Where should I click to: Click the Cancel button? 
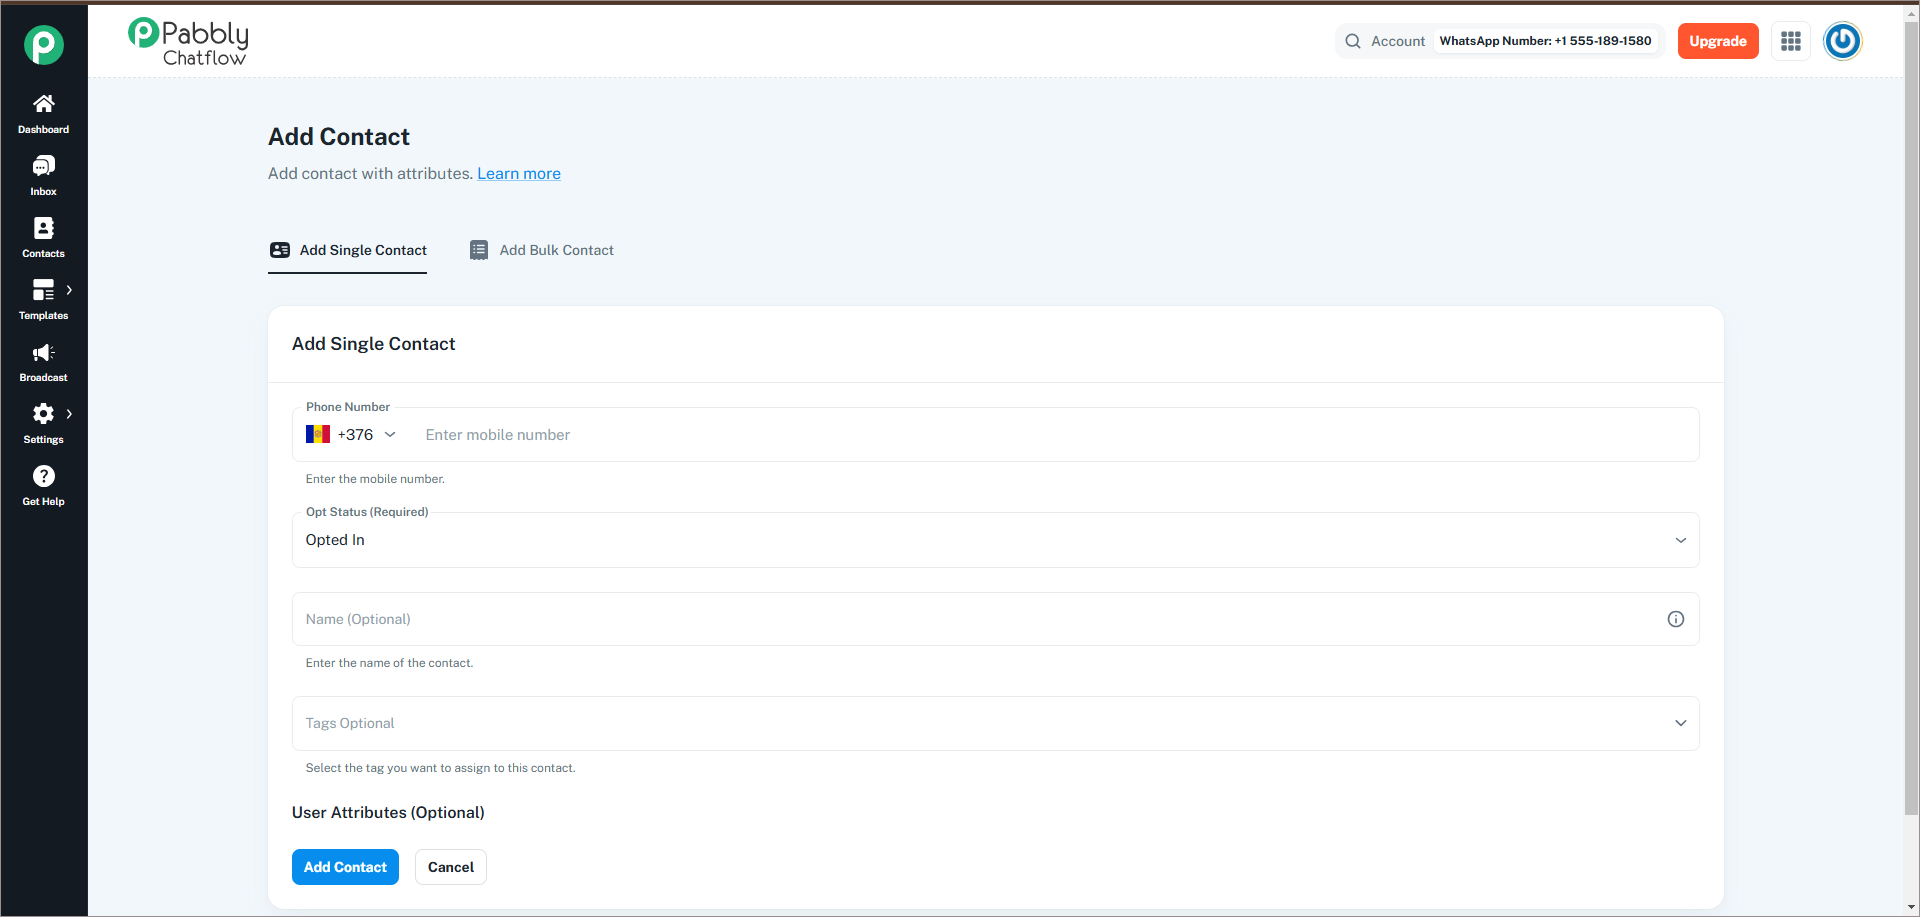[451, 867]
